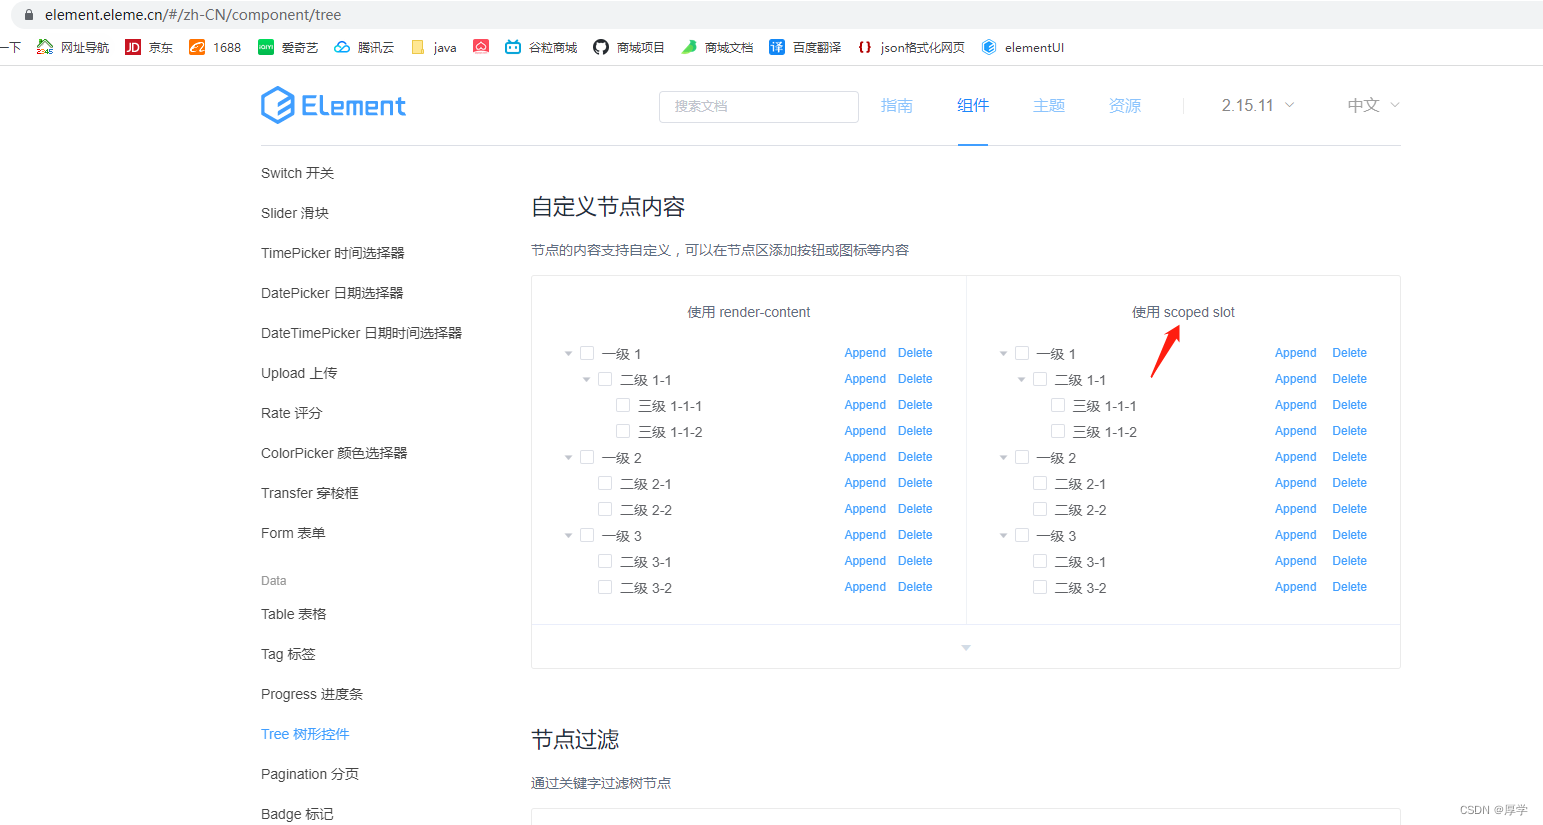Delete 二级 2-1 in render-content tree
The height and width of the screenshot is (825, 1543).
point(915,483)
